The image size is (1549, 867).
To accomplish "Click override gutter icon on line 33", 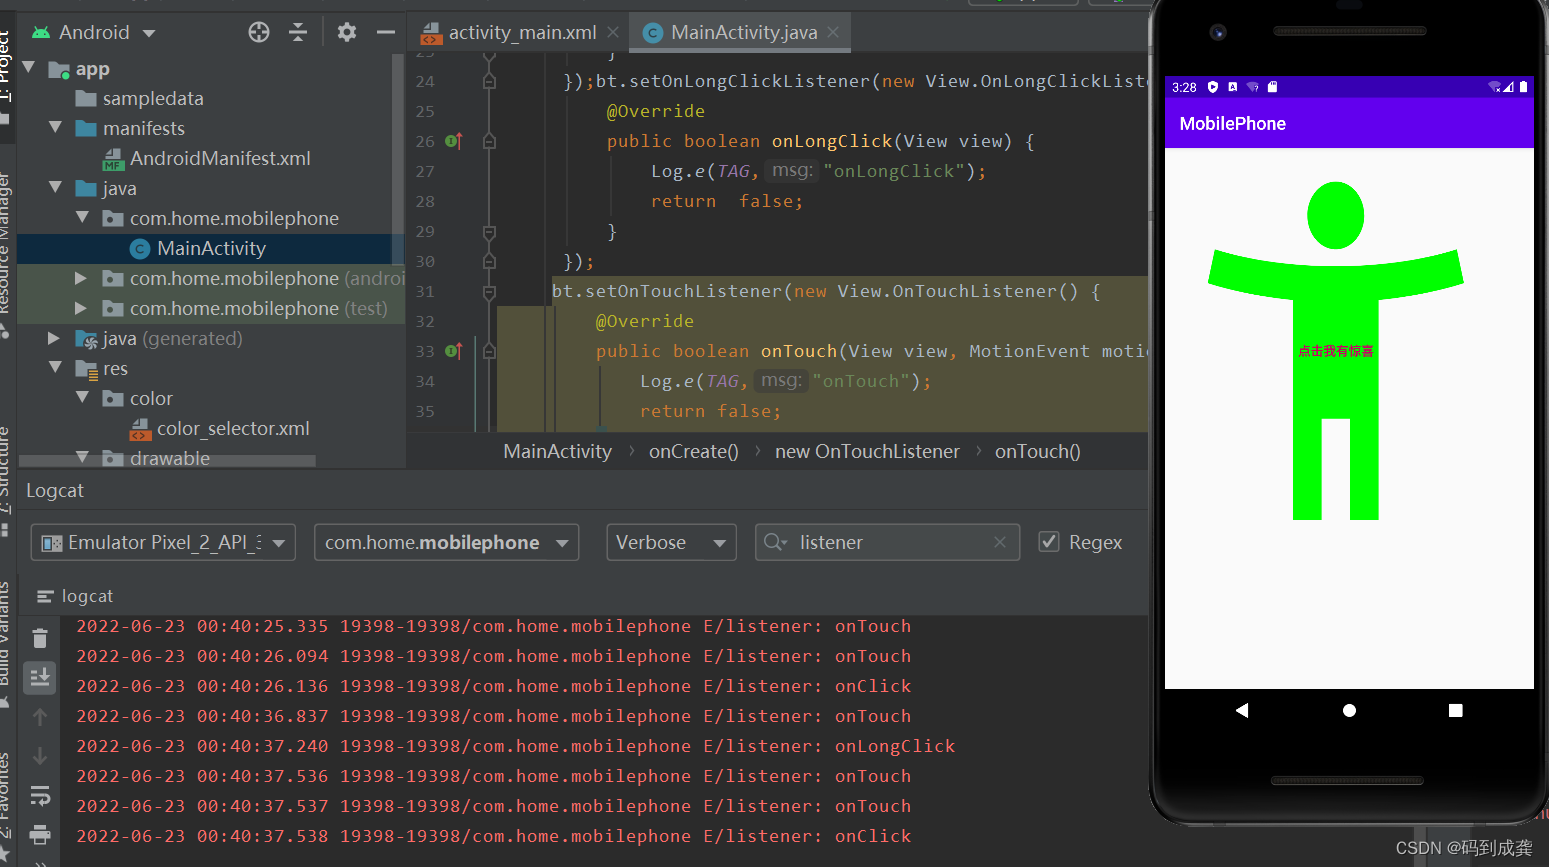I will [453, 351].
